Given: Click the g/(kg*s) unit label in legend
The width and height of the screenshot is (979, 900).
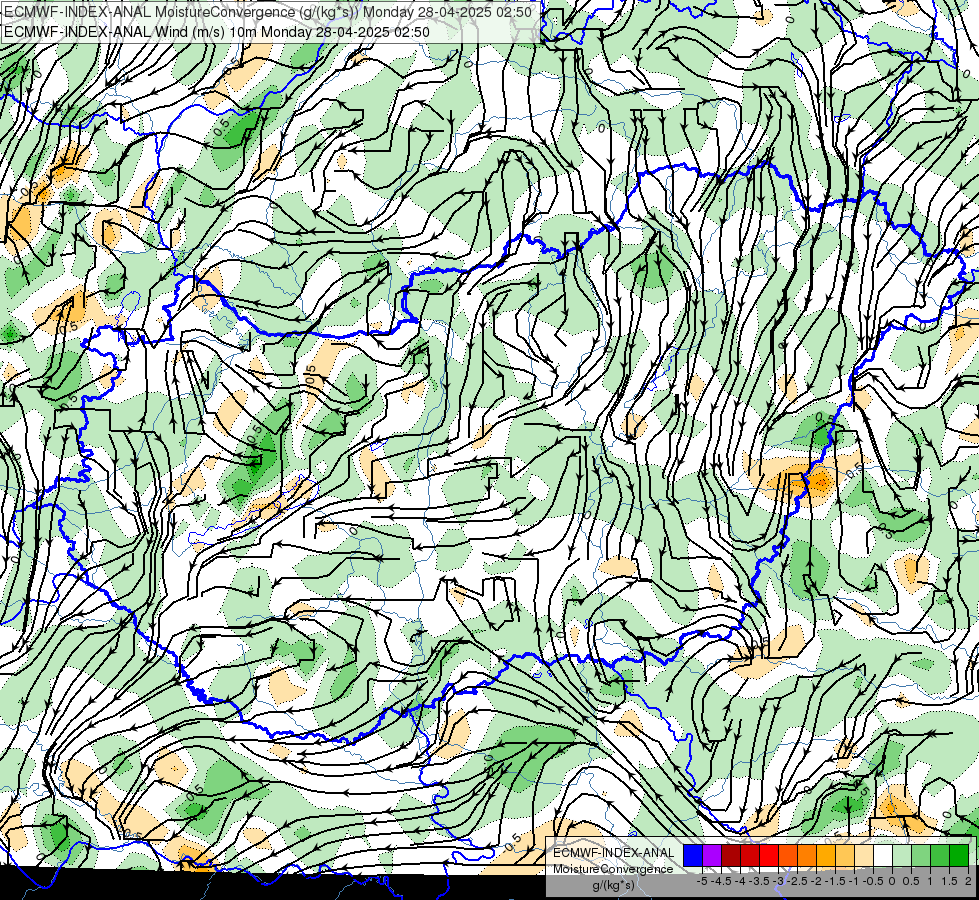Looking at the screenshot, I should point(613,885).
